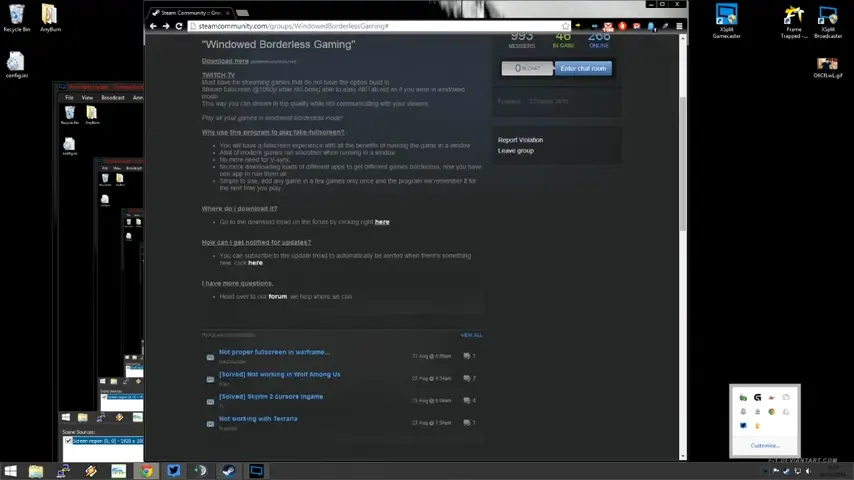Close the Steam Community browser tab
Screen dimensions: 854x480
(x=228, y=13)
